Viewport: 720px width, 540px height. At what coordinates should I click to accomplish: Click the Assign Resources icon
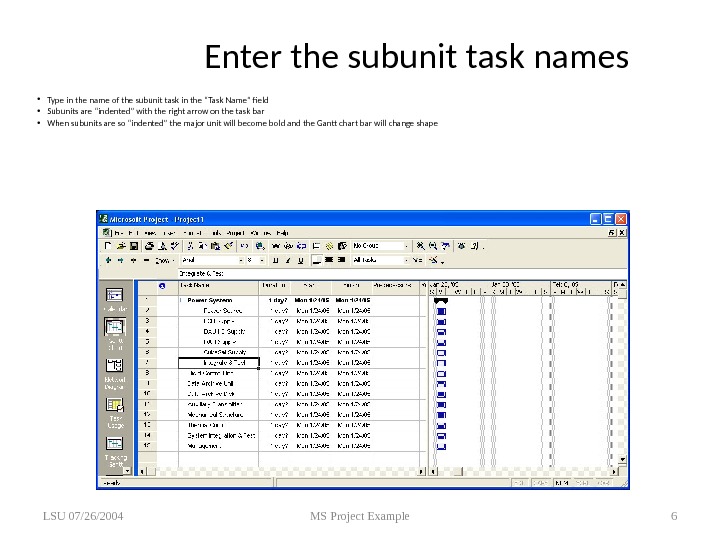(x=343, y=246)
